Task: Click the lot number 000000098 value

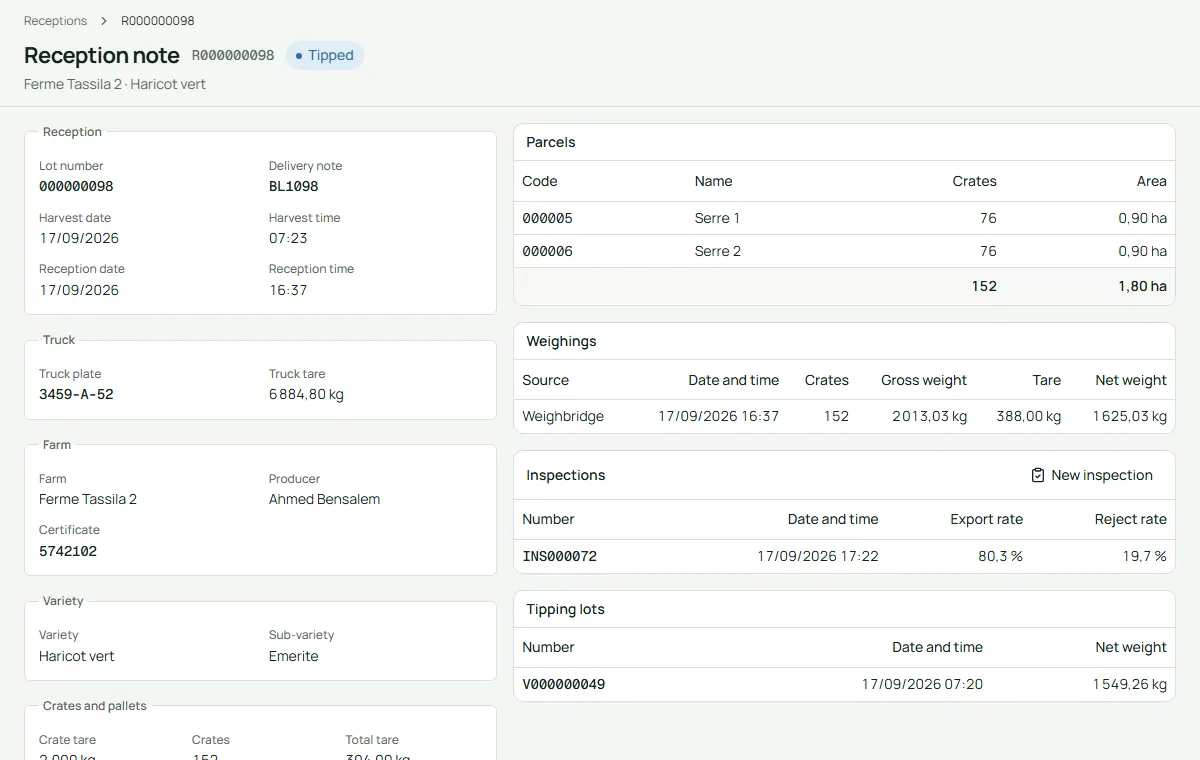Action: click(x=76, y=186)
